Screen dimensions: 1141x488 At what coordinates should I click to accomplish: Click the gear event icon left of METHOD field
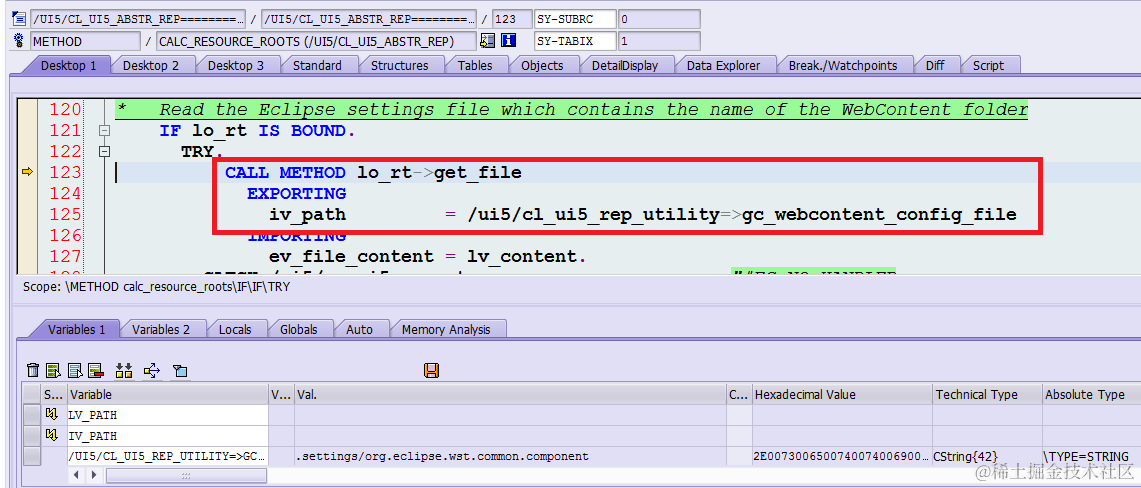click(x=19, y=41)
